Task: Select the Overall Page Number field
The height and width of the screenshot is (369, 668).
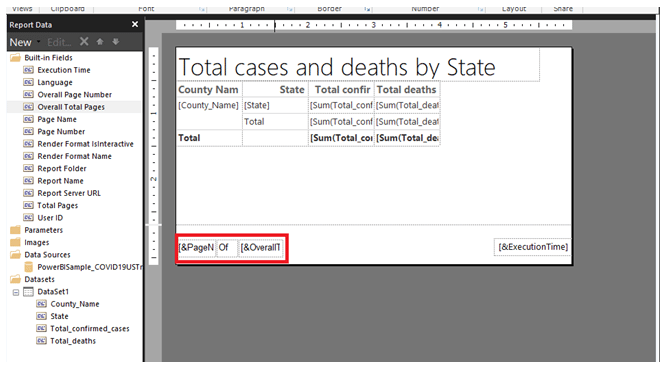Action: click(75, 95)
